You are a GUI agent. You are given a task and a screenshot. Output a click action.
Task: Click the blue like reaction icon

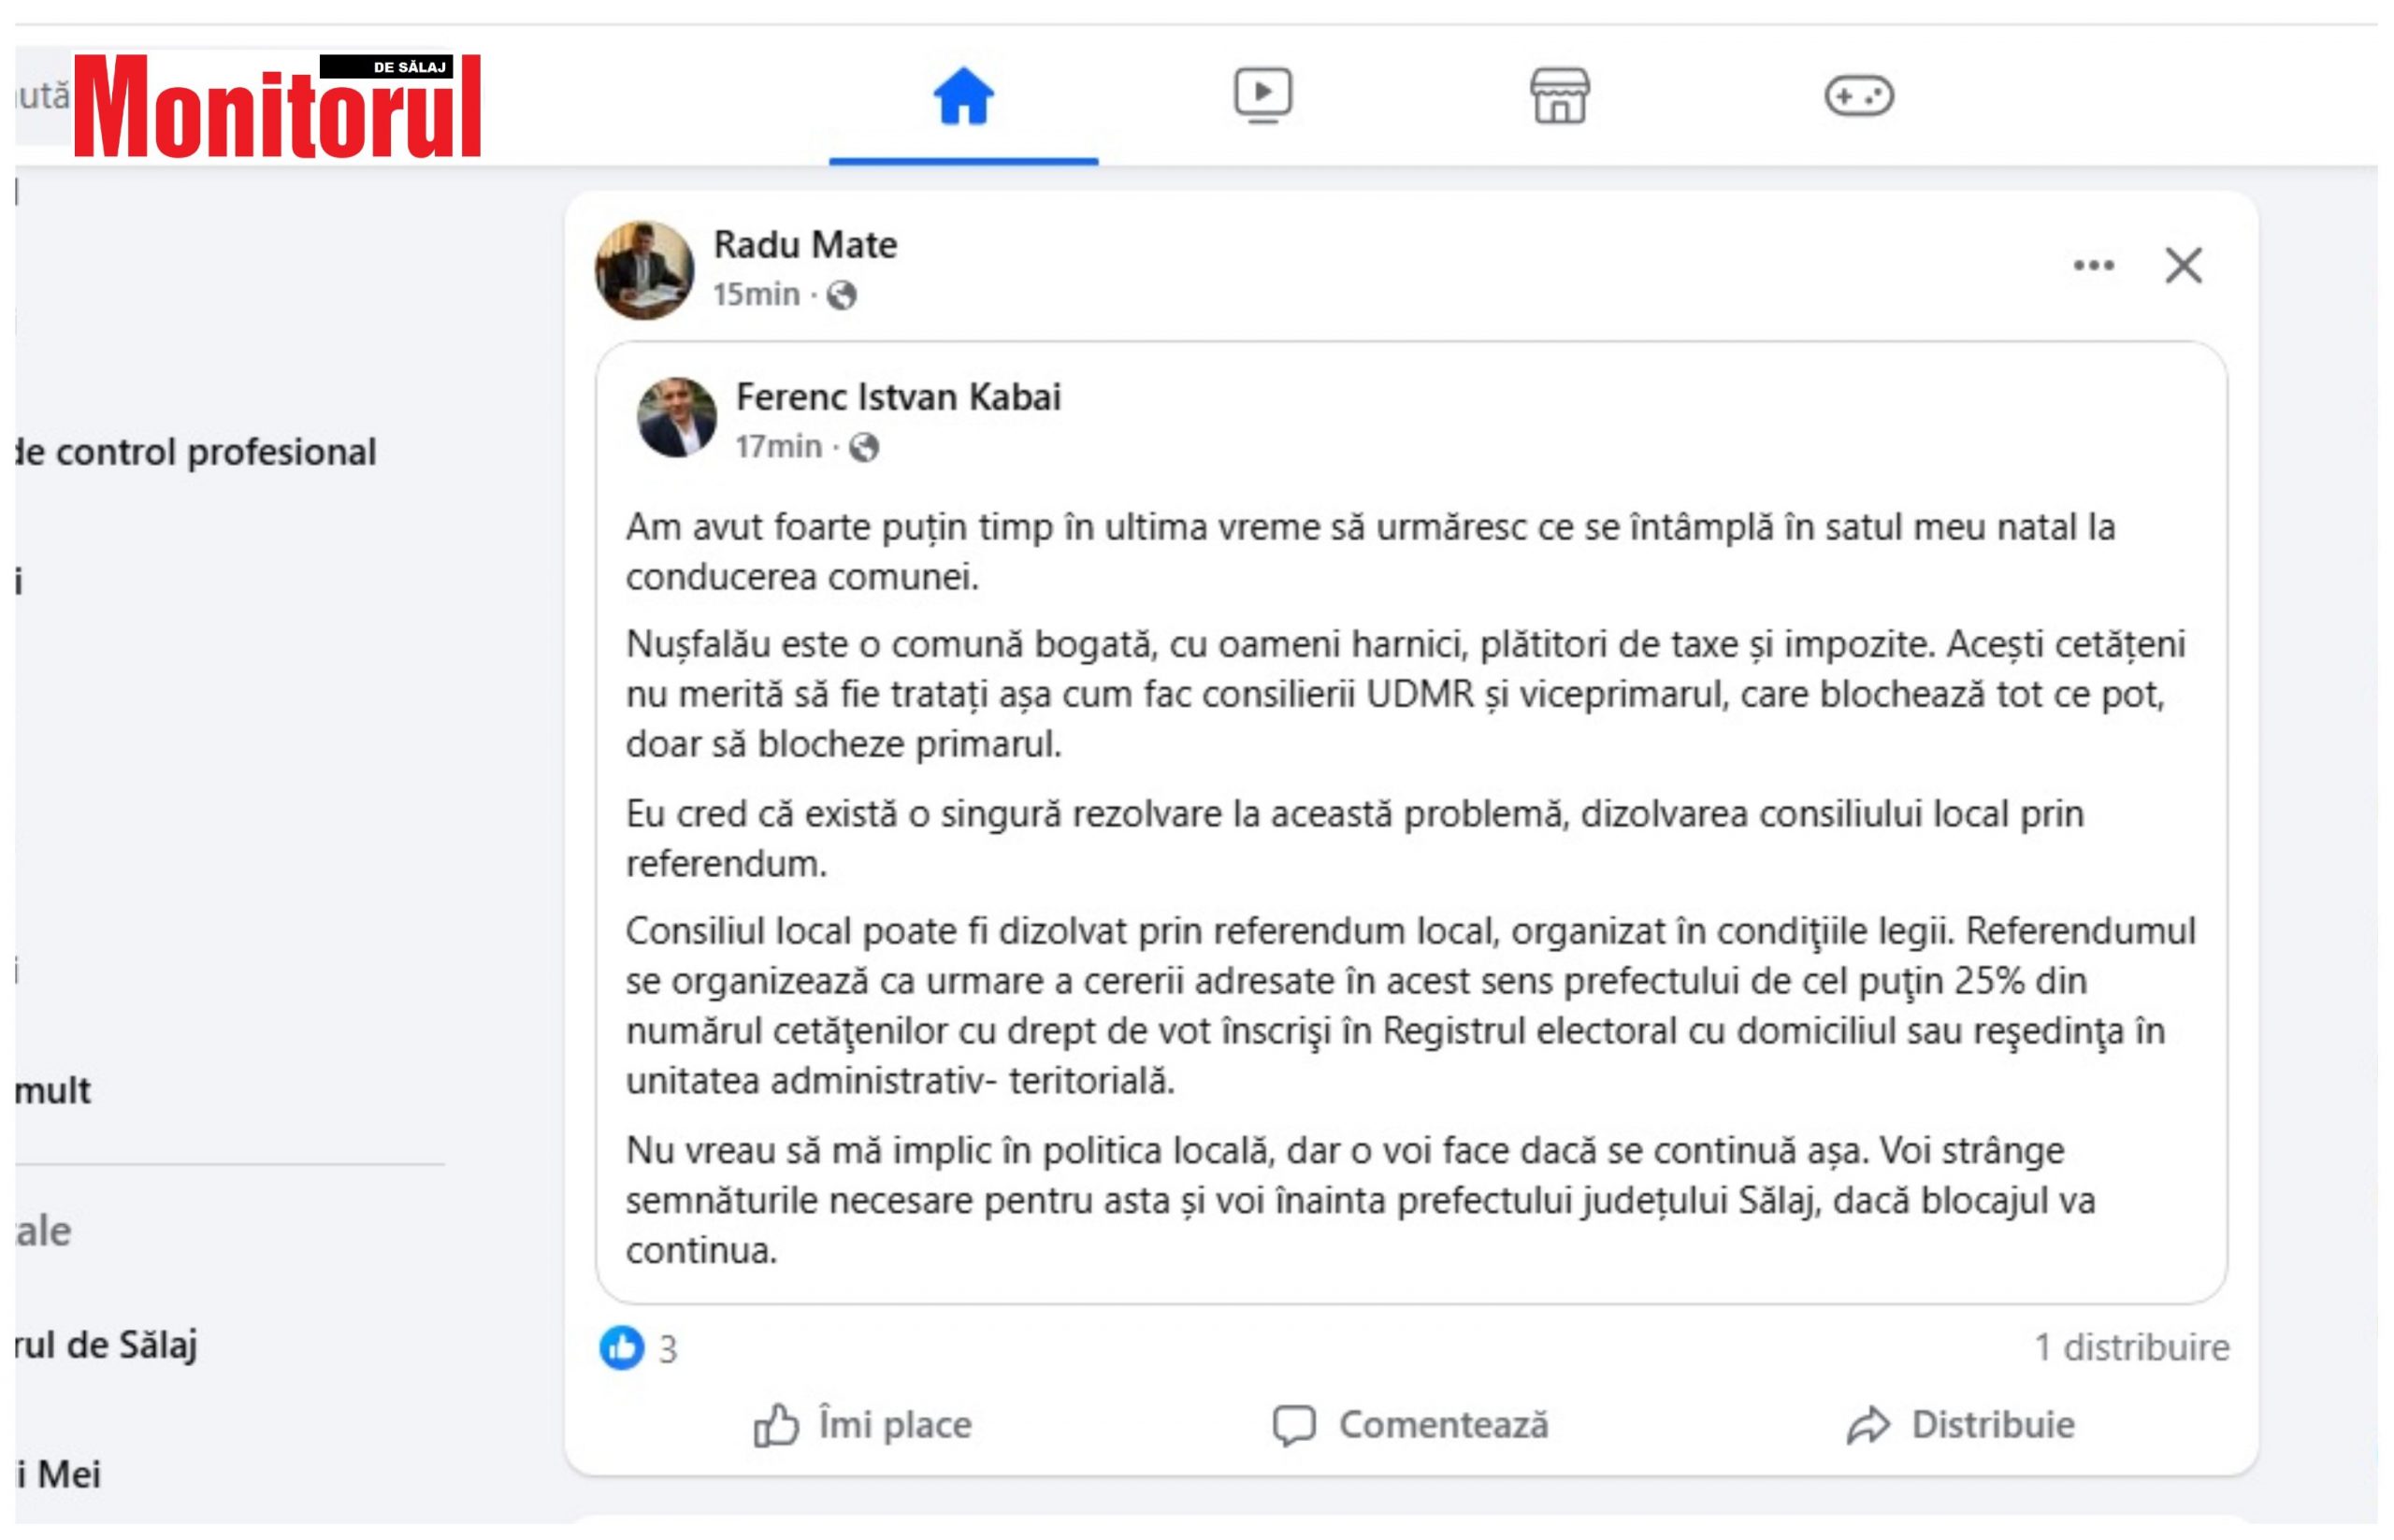[621, 1348]
